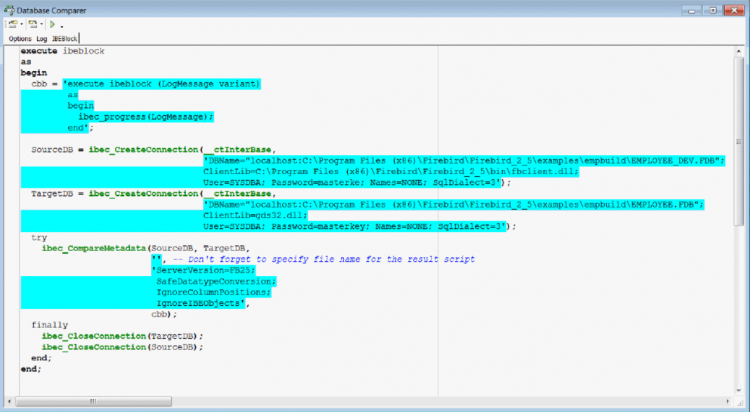Viewport: 750px width, 412px height.
Task: Click the Database Comparer title bar icon
Action: tap(9, 10)
